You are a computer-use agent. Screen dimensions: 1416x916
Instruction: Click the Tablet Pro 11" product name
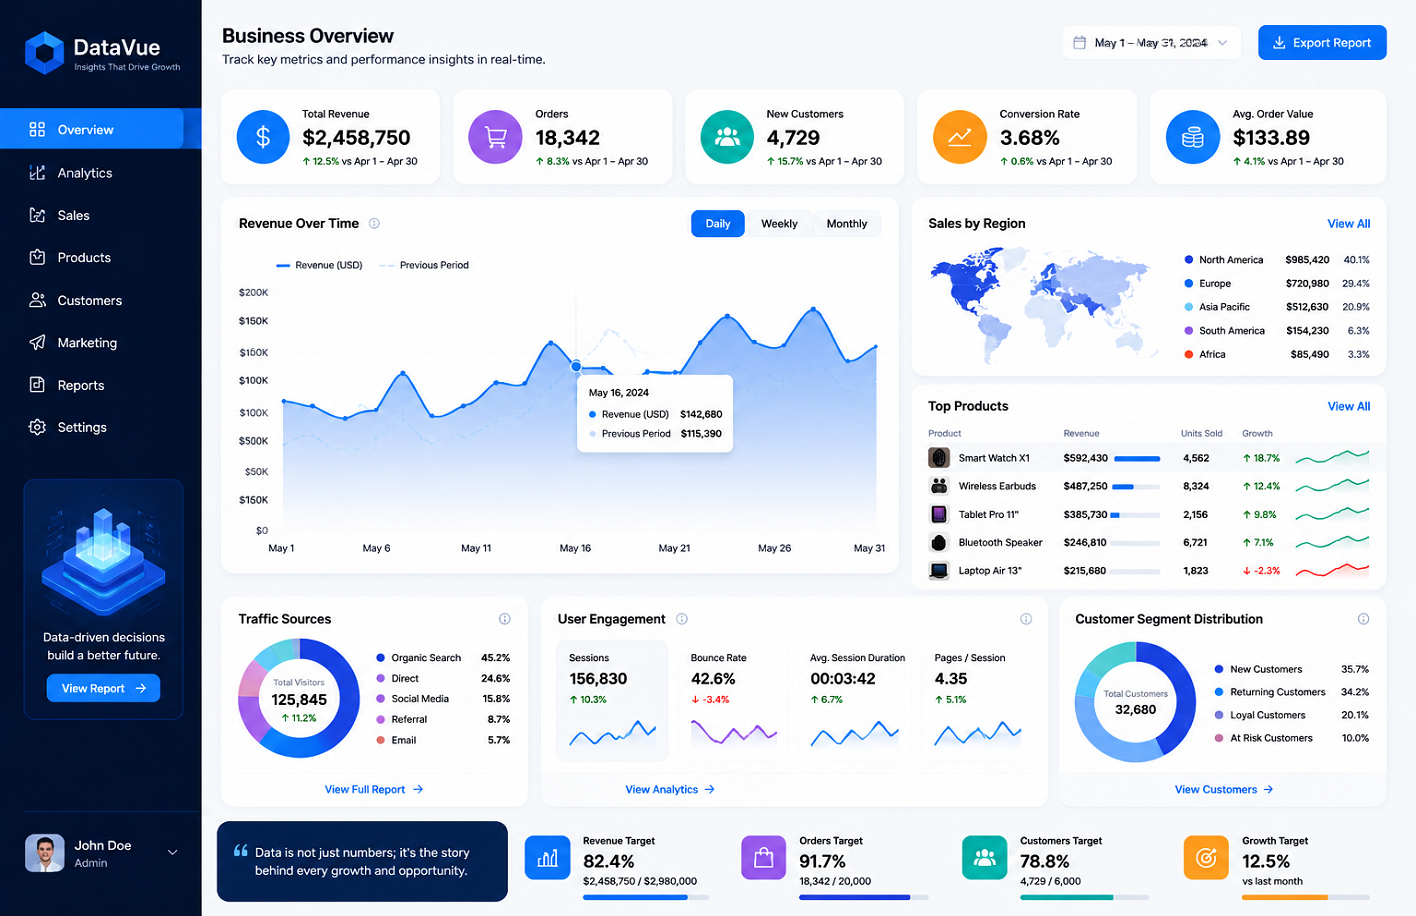(988, 514)
